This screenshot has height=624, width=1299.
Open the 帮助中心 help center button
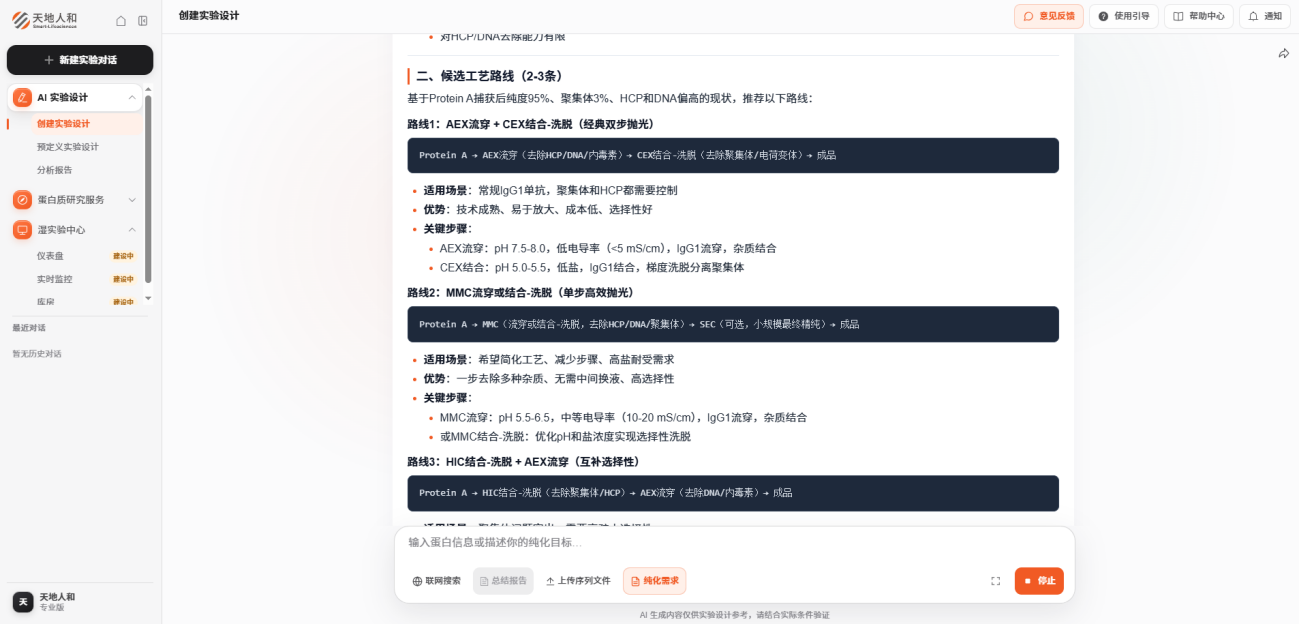click(x=1199, y=16)
